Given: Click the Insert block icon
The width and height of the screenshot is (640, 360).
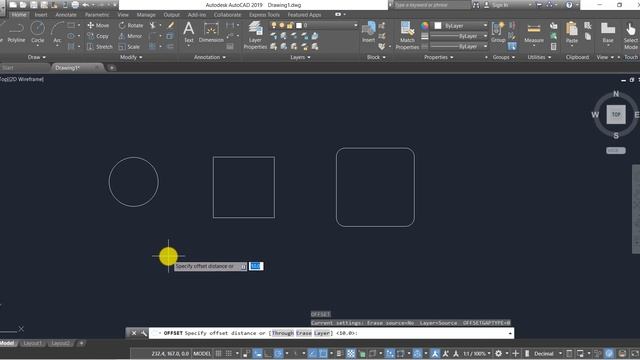Looking at the screenshot, I should click(x=369, y=32).
